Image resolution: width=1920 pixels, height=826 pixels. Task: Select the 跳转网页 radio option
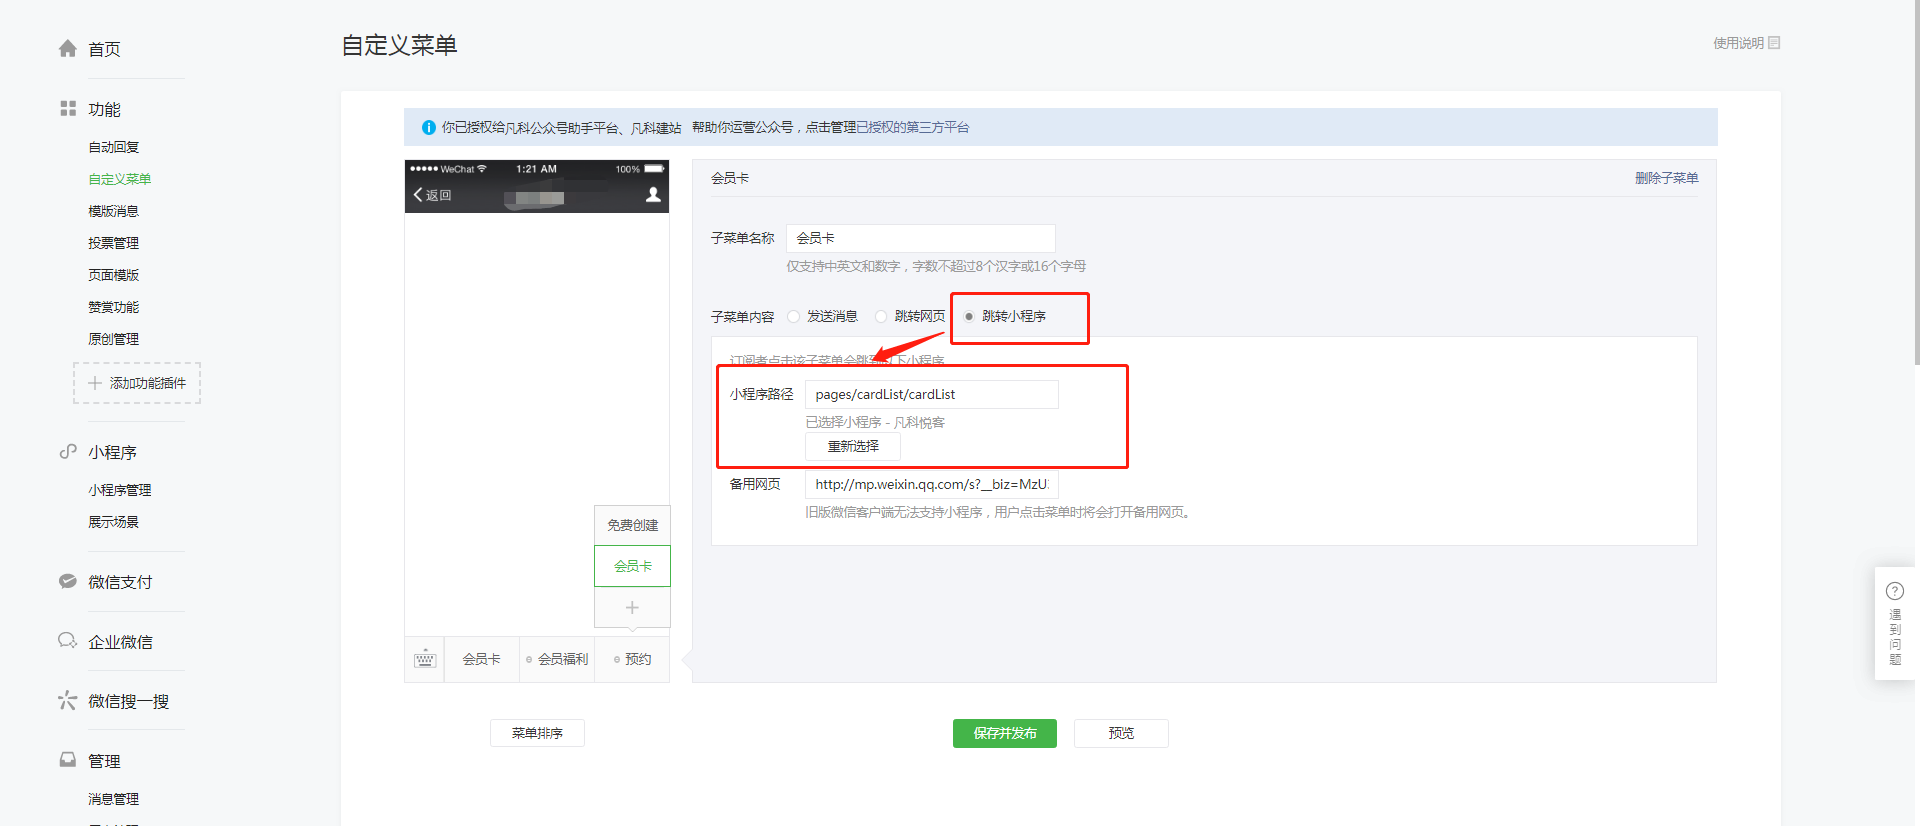pyautogui.click(x=881, y=316)
